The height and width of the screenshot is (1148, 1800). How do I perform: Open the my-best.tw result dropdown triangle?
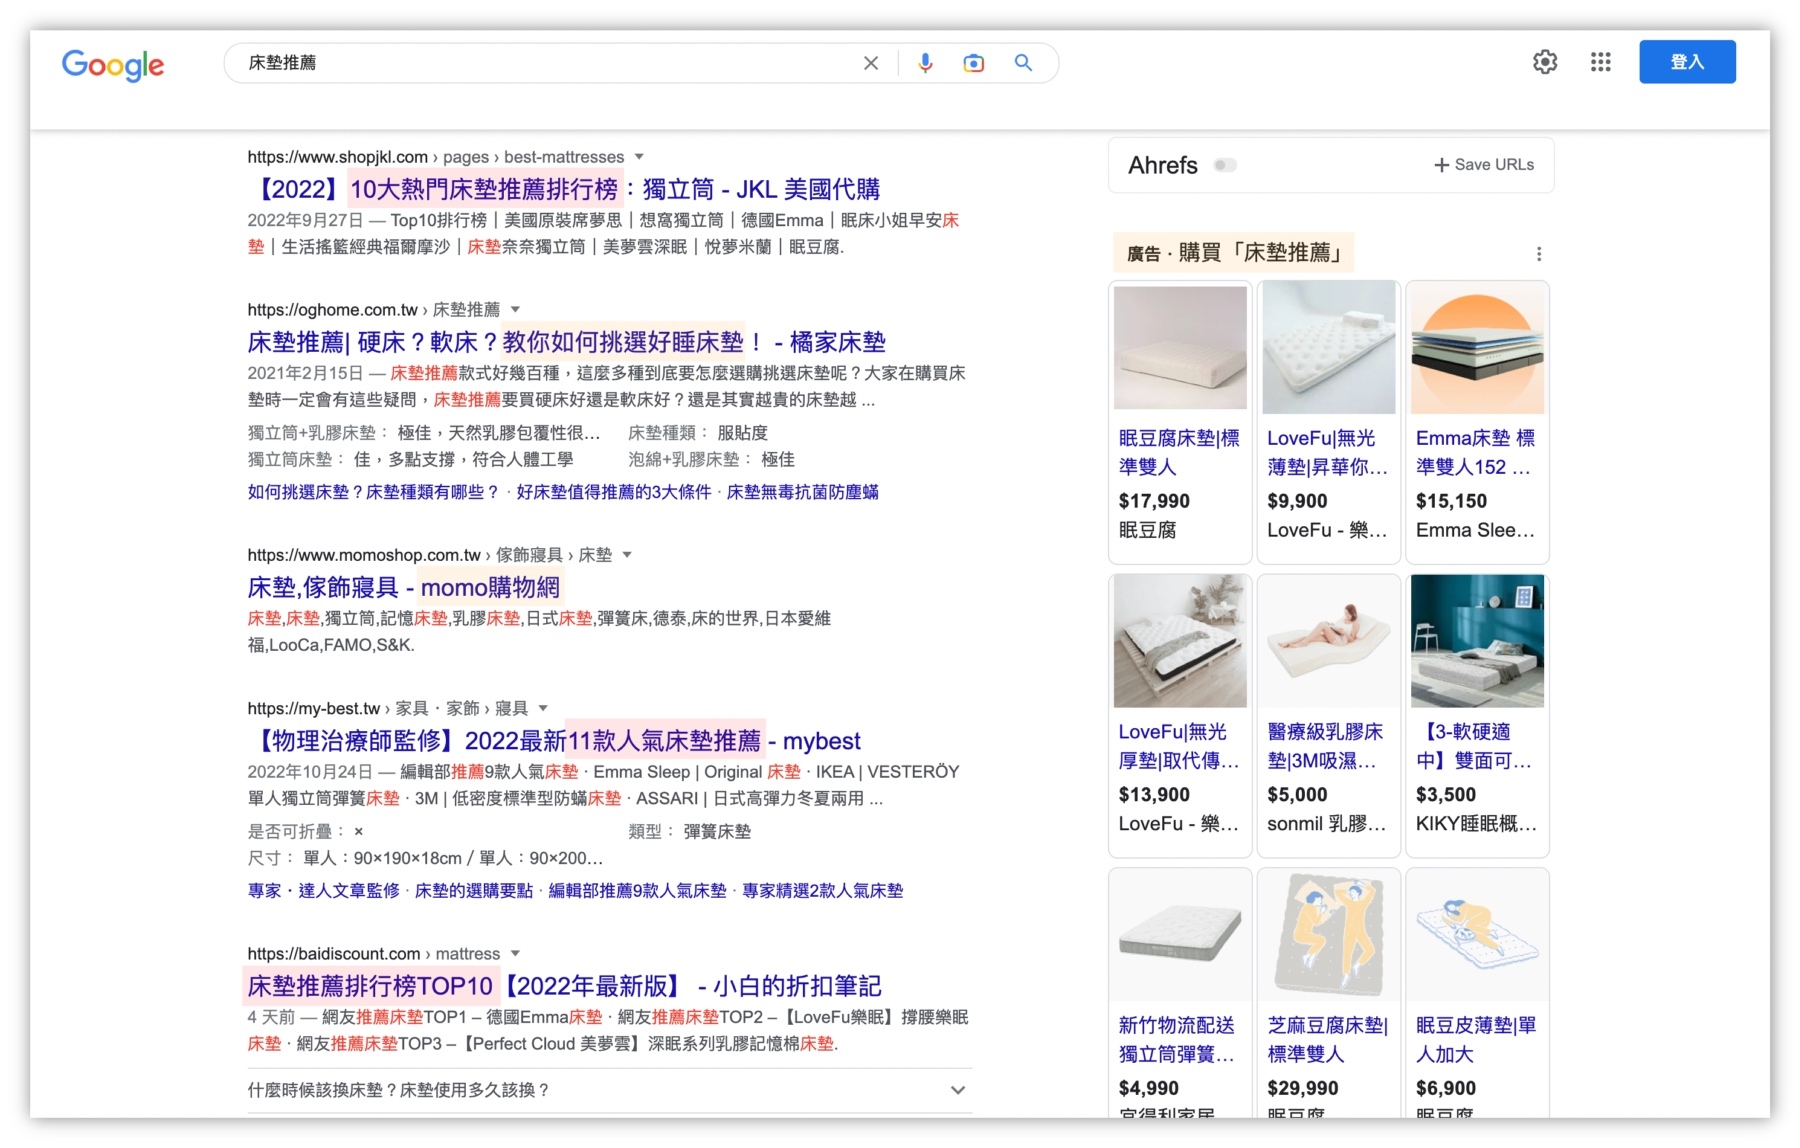coord(541,707)
